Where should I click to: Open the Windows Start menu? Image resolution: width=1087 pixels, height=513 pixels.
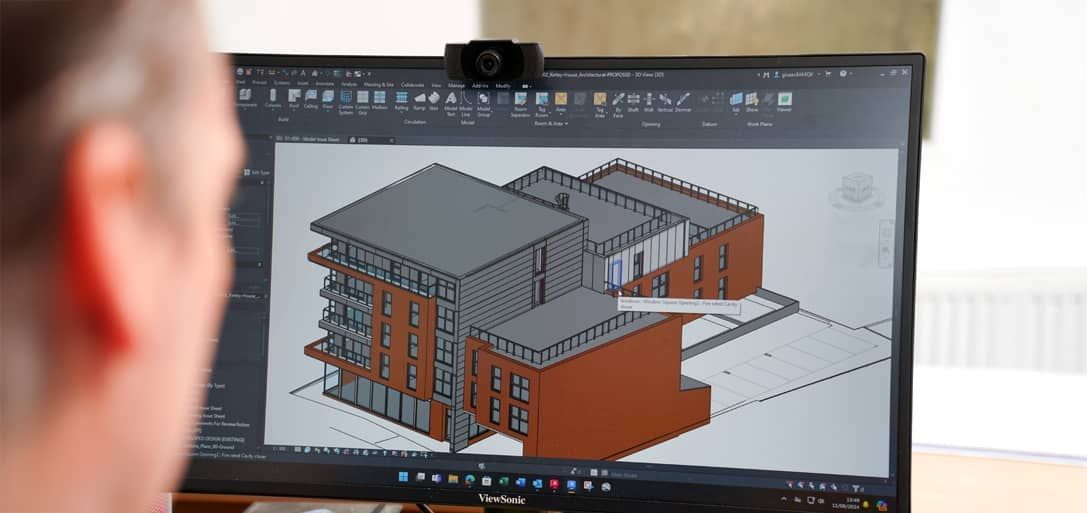click(x=403, y=477)
